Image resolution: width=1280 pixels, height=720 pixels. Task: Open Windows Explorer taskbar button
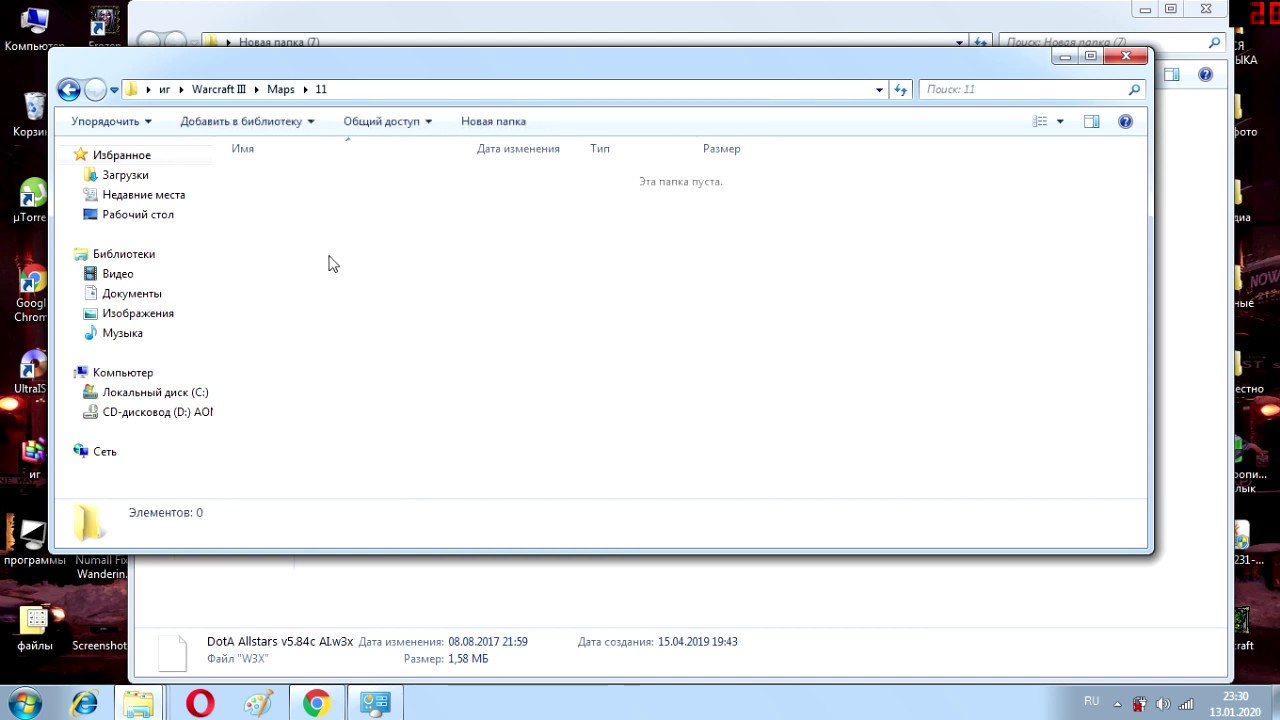tap(138, 703)
